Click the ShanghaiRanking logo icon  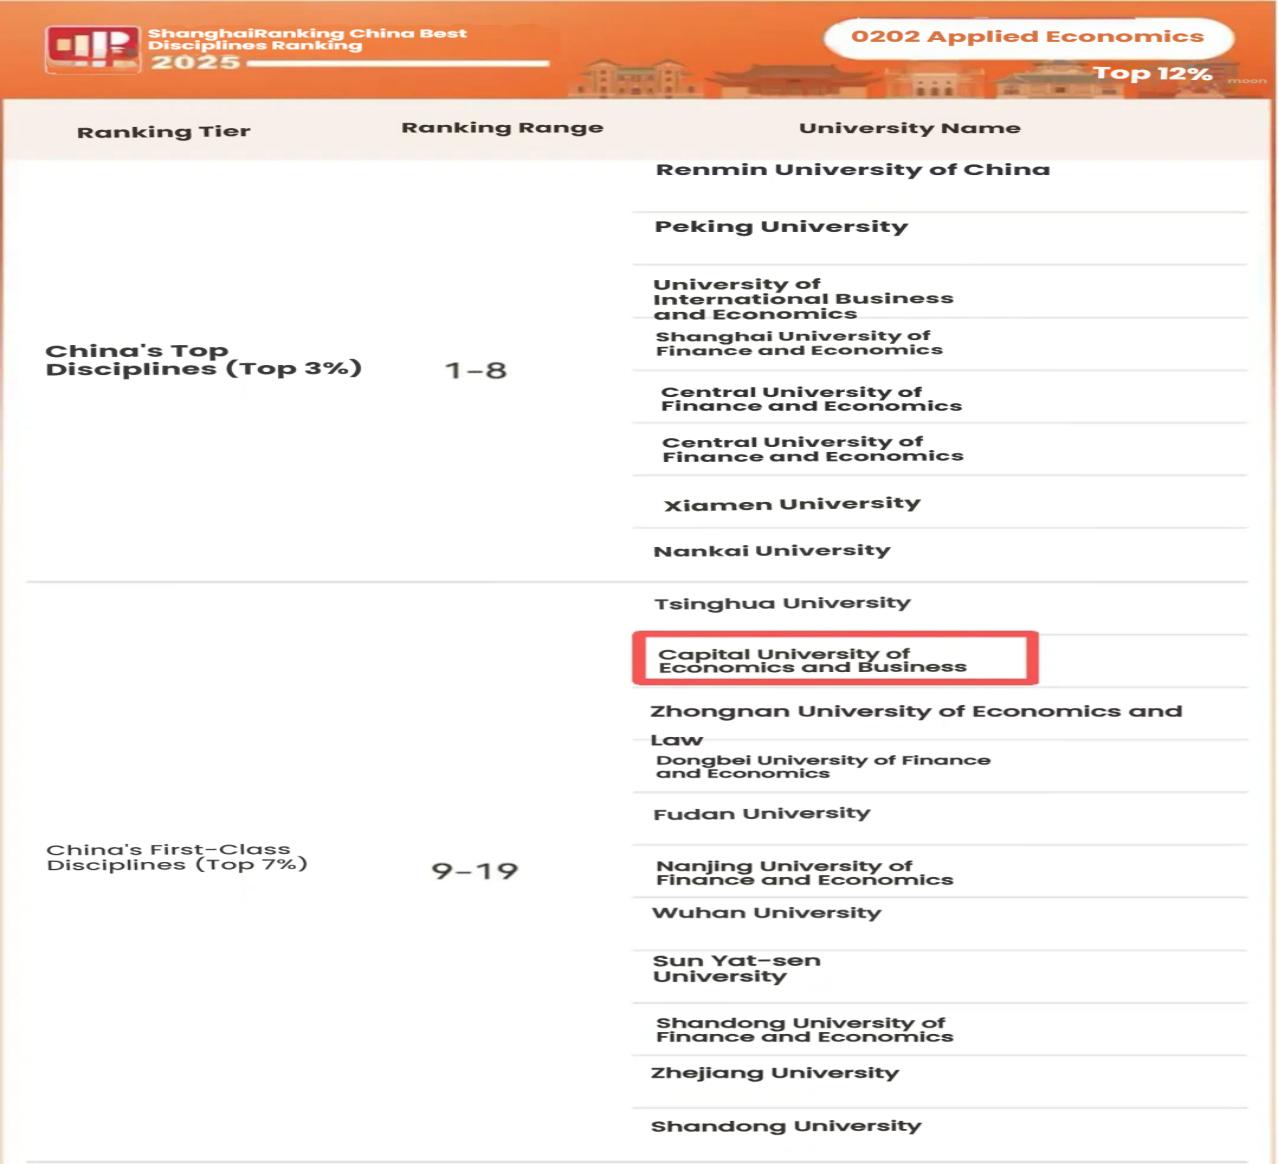(92, 47)
